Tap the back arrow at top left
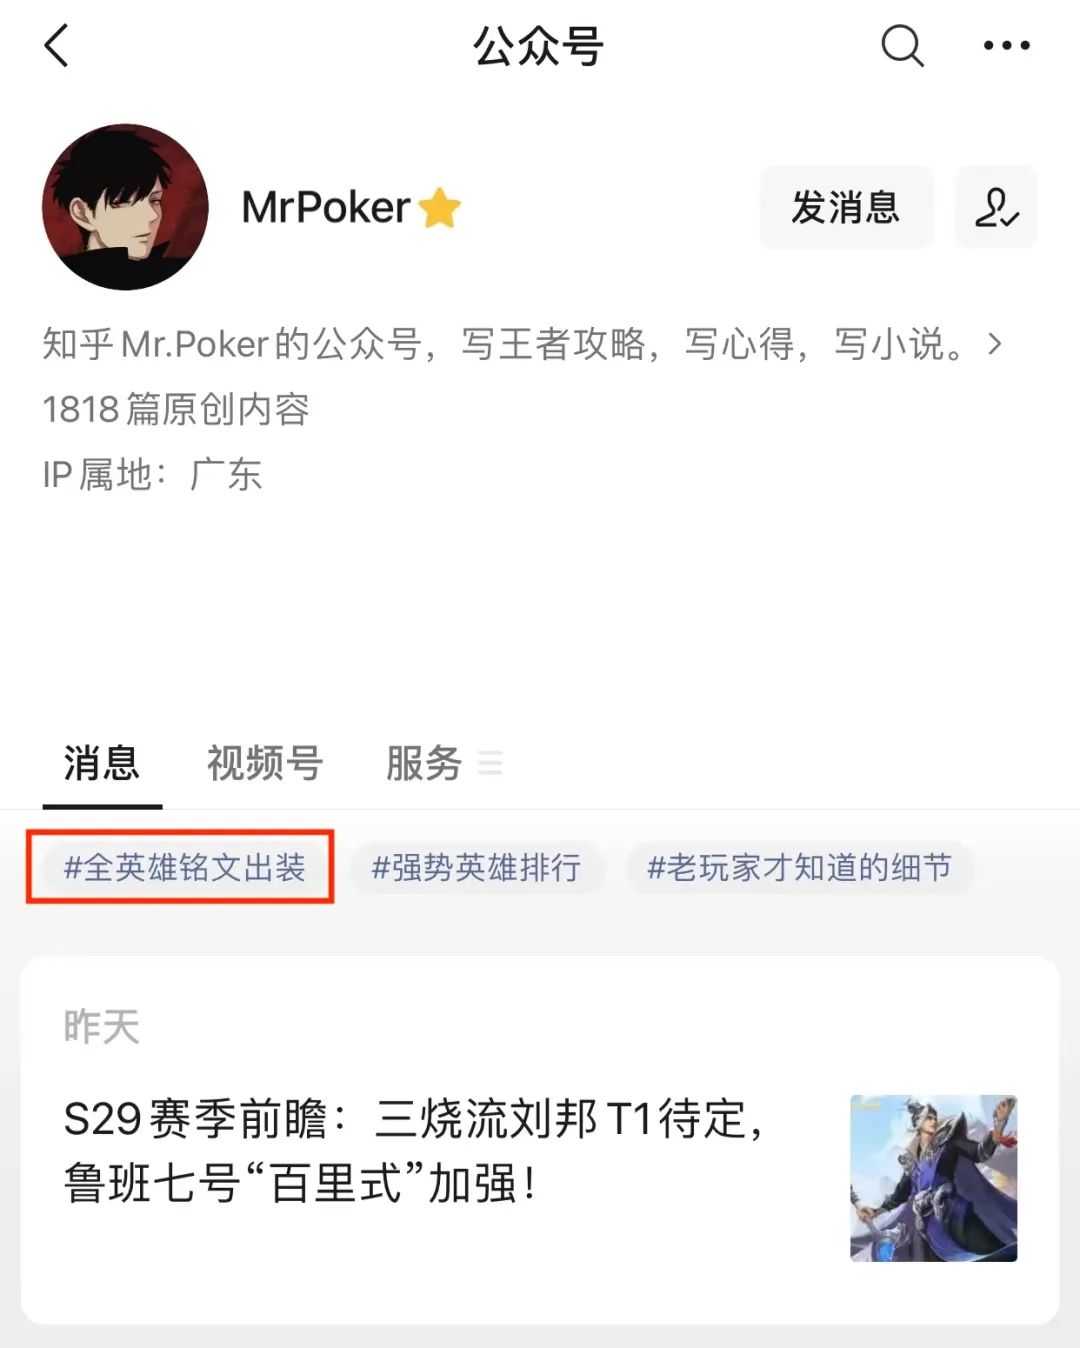This screenshot has height=1348, width=1080. coord(57,46)
